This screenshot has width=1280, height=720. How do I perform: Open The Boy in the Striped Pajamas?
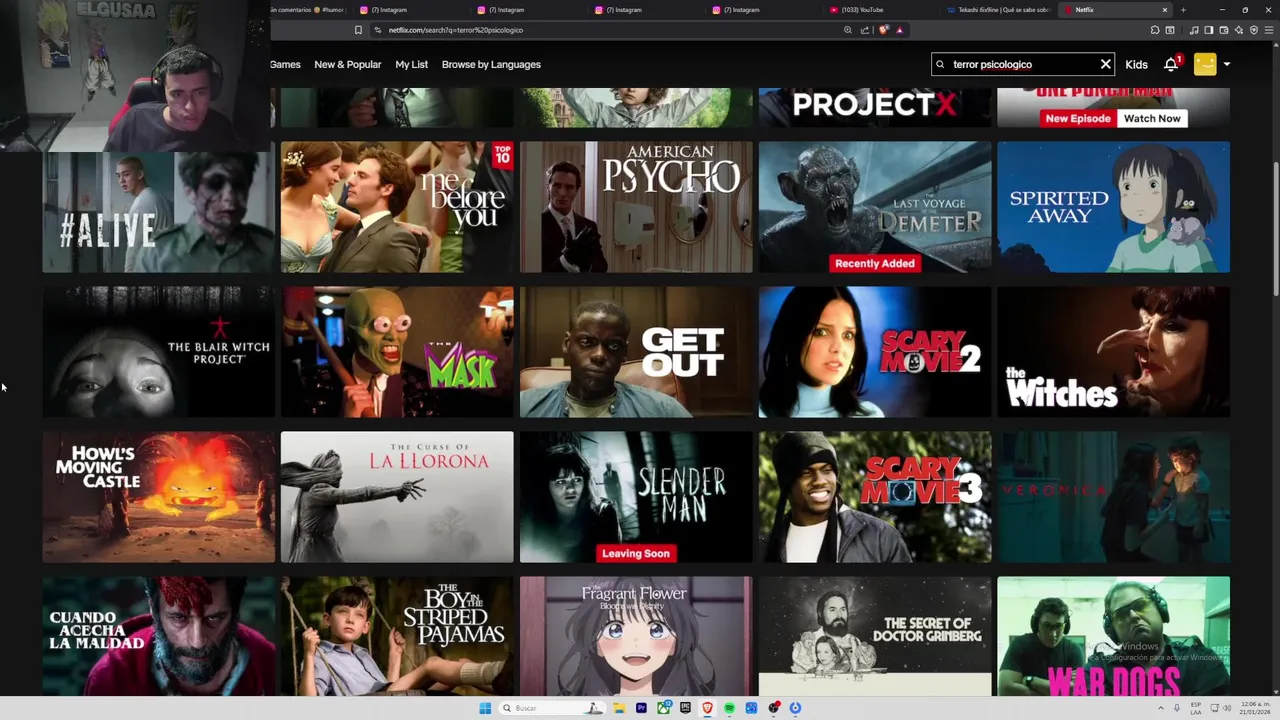(397, 636)
